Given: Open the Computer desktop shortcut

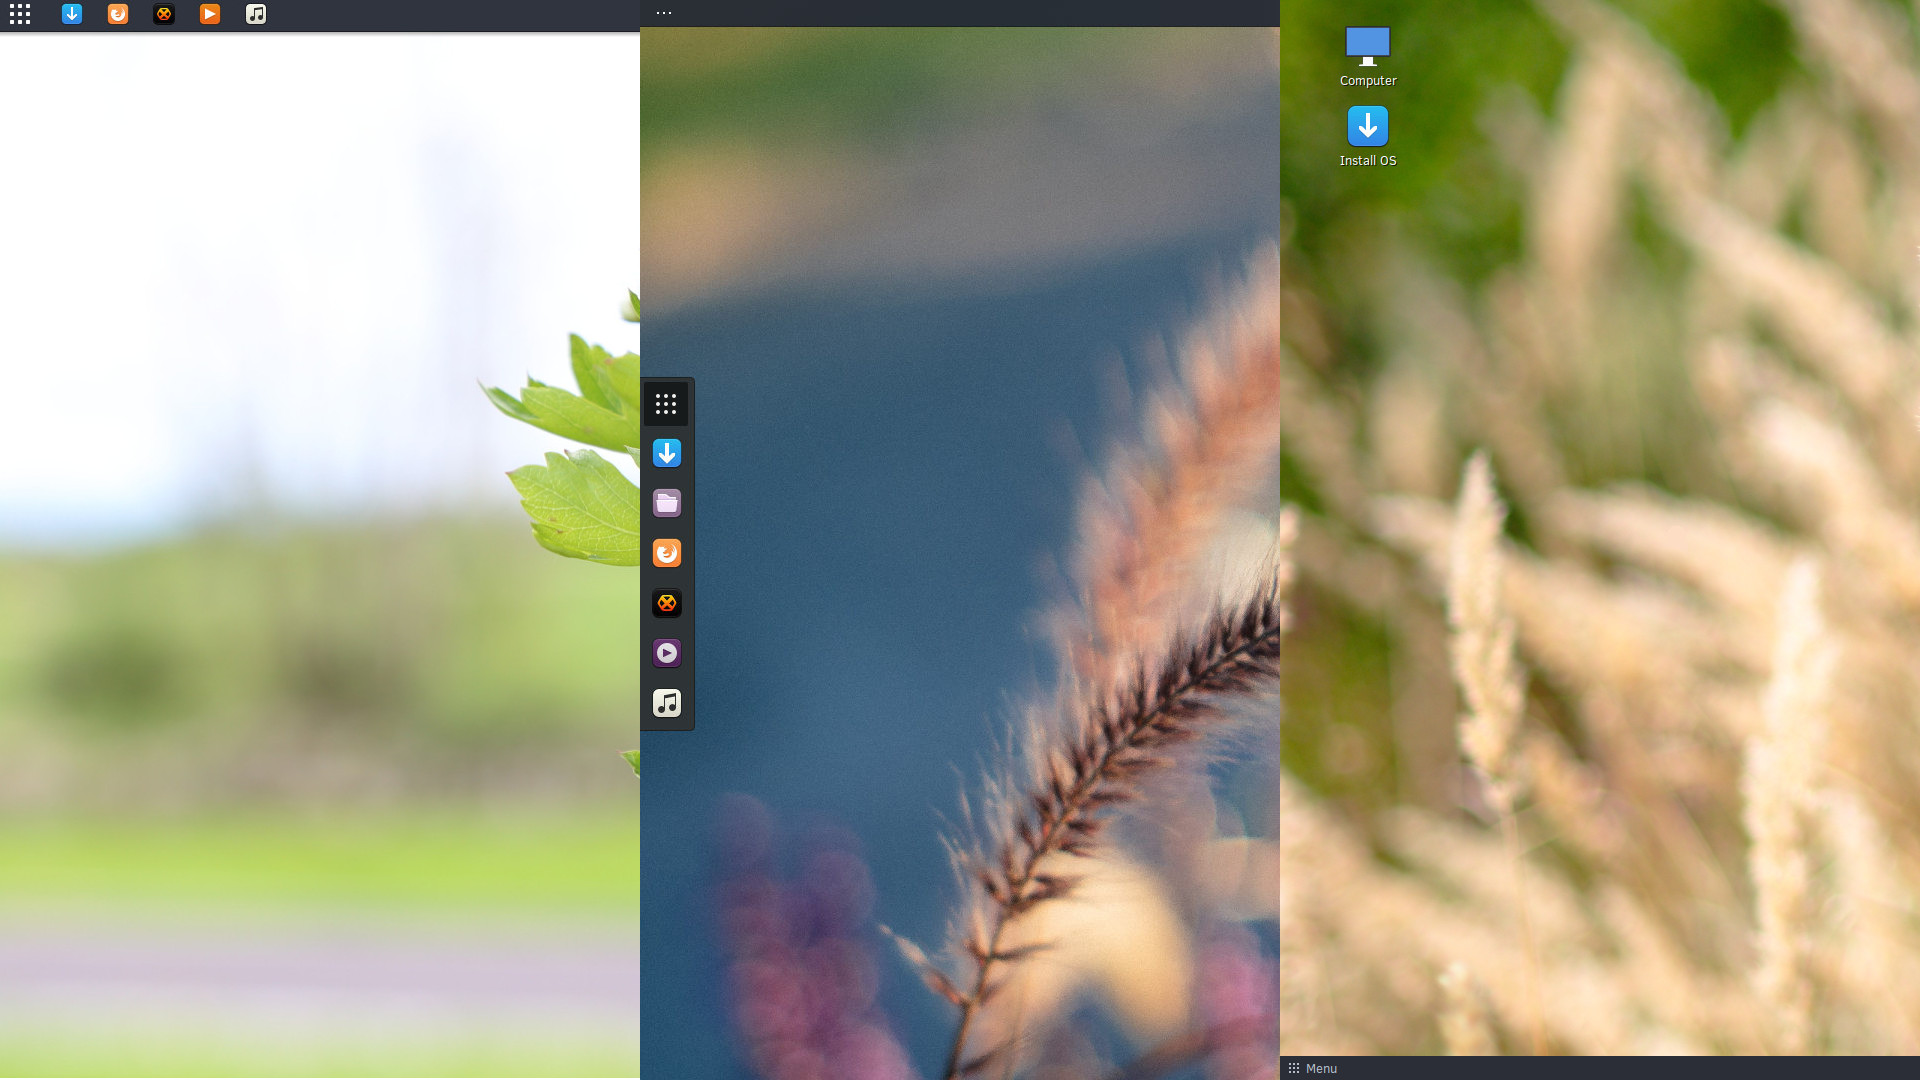Looking at the screenshot, I should click(x=1366, y=53).
